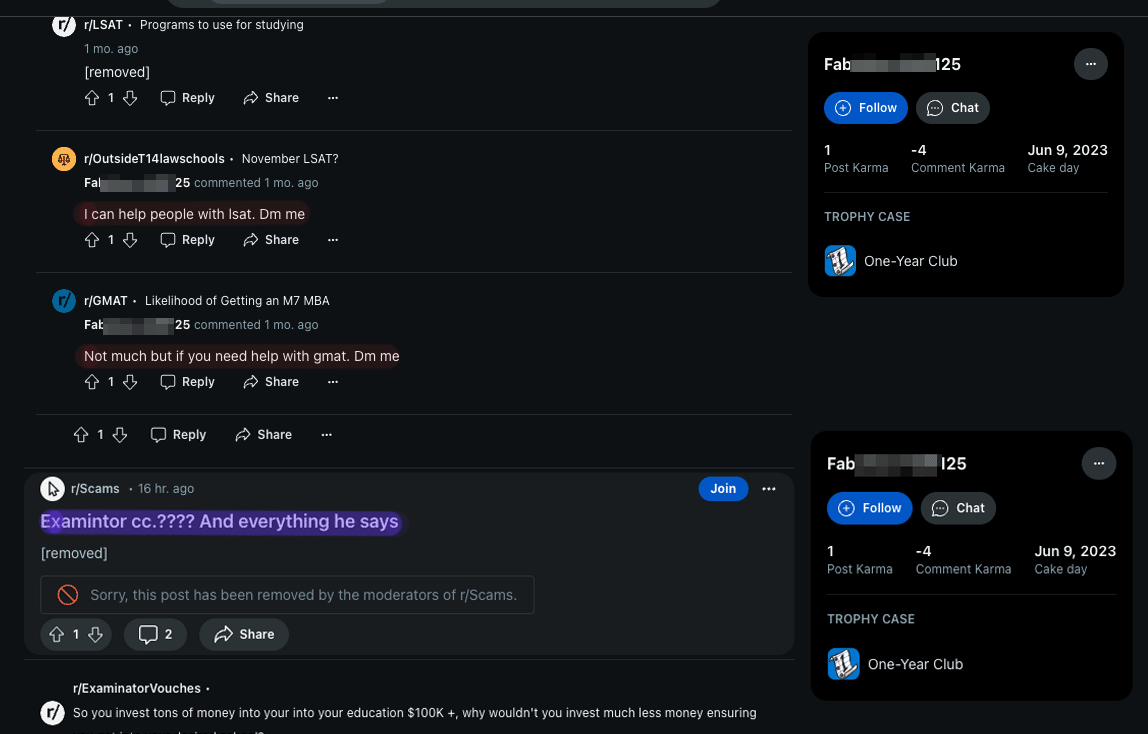
Task: Open more options for the r/Scams post
Action: pos(769,489)
